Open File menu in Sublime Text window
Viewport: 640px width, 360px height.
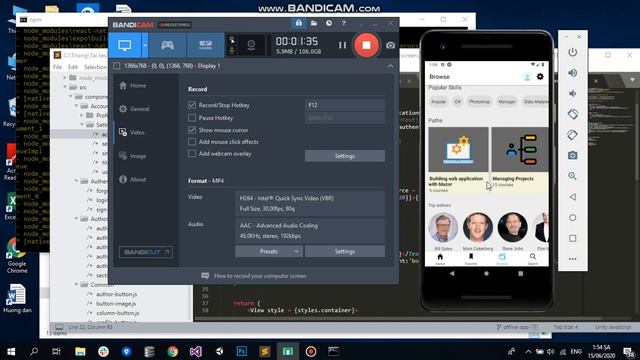(58, 67)
